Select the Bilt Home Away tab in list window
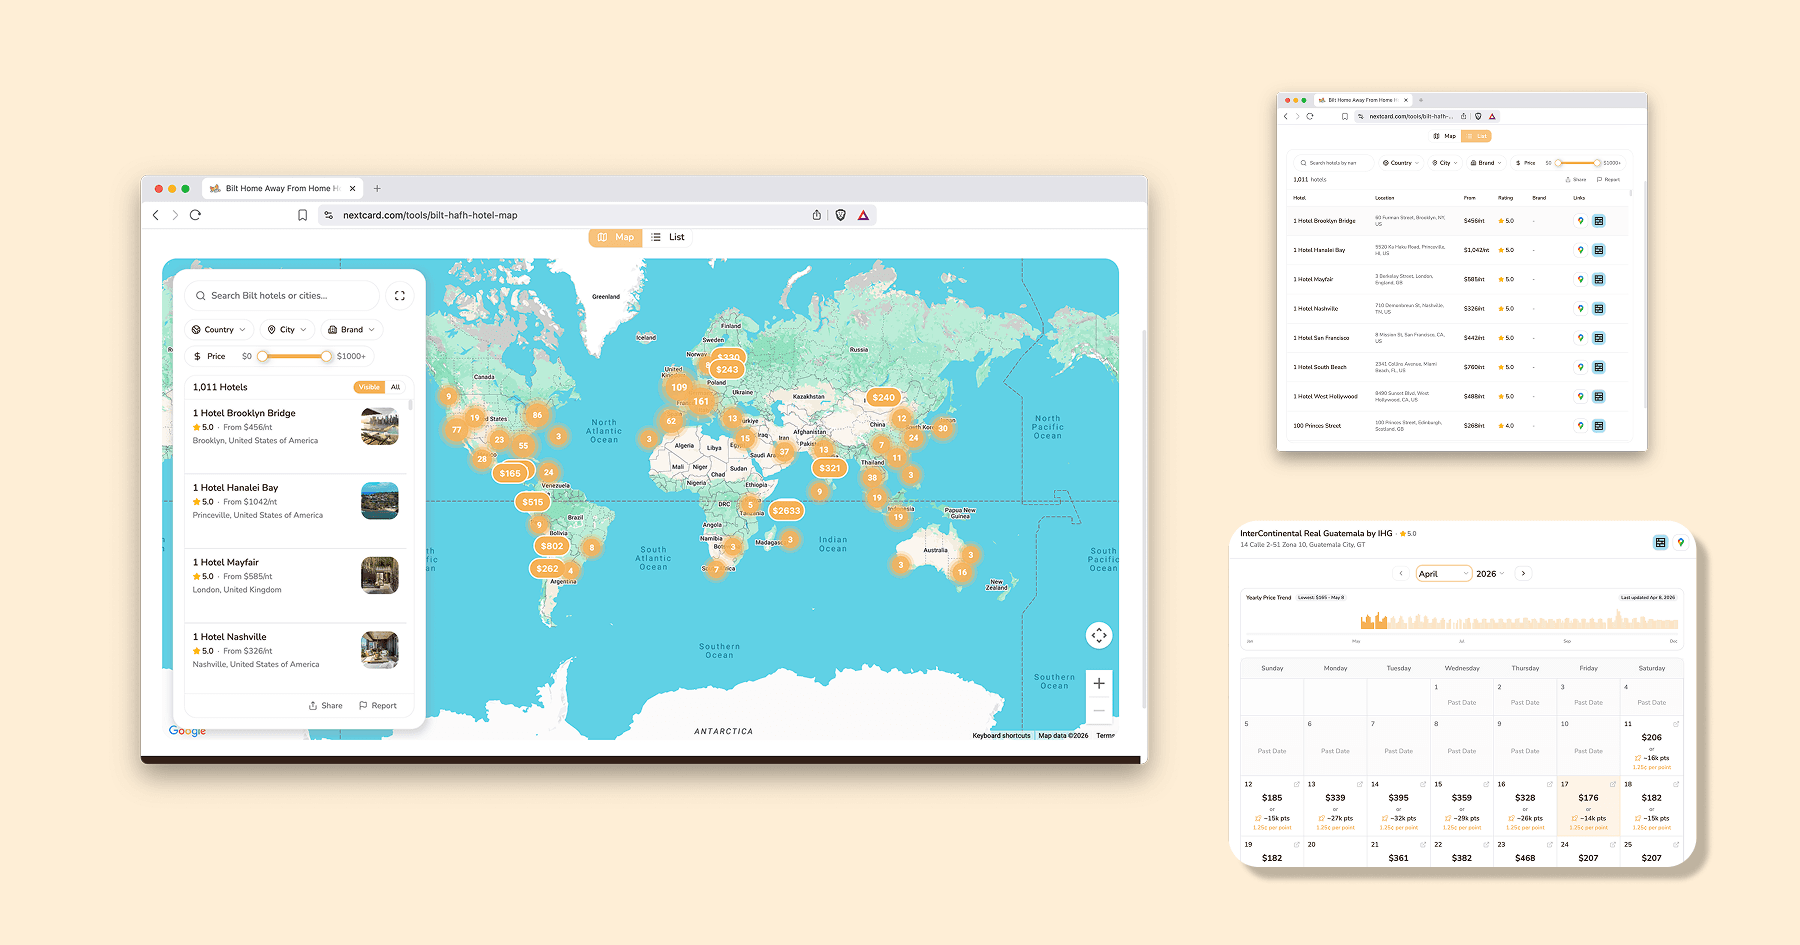This screenshot has width=1800, height=945. tap(1362, 100)
